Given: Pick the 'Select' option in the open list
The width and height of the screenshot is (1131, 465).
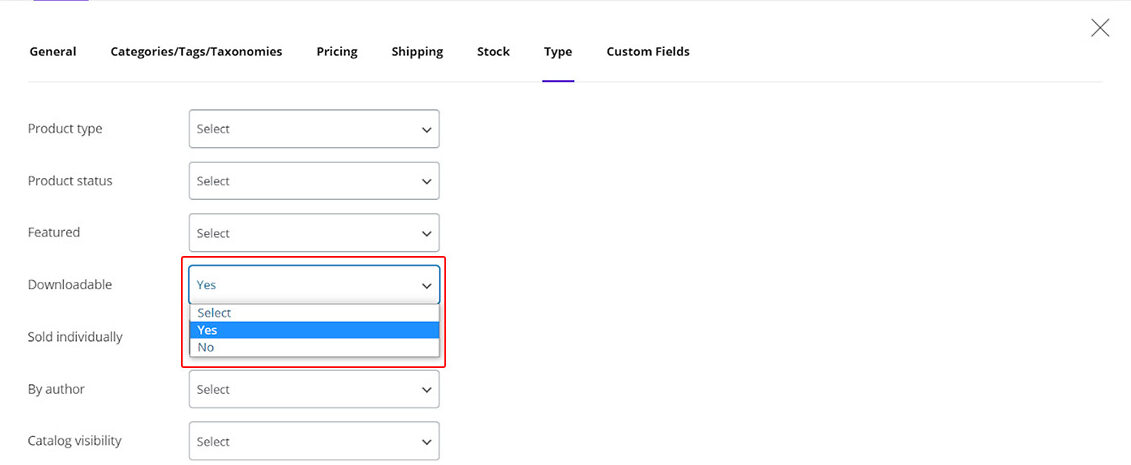Looking at the screenshot, I should [313, 313].
